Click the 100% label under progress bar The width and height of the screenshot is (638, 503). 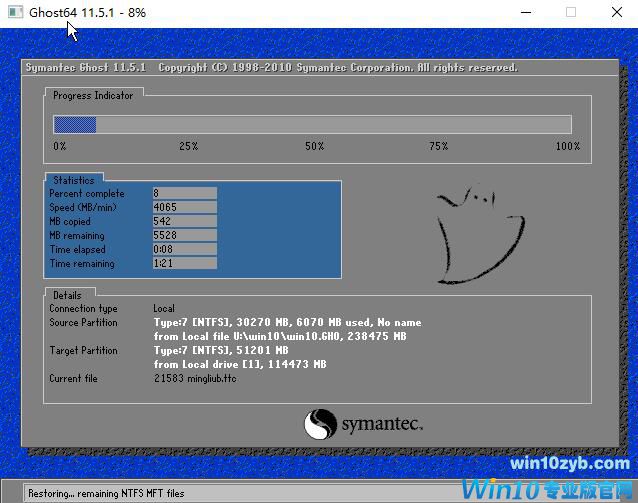coord(567,146)
